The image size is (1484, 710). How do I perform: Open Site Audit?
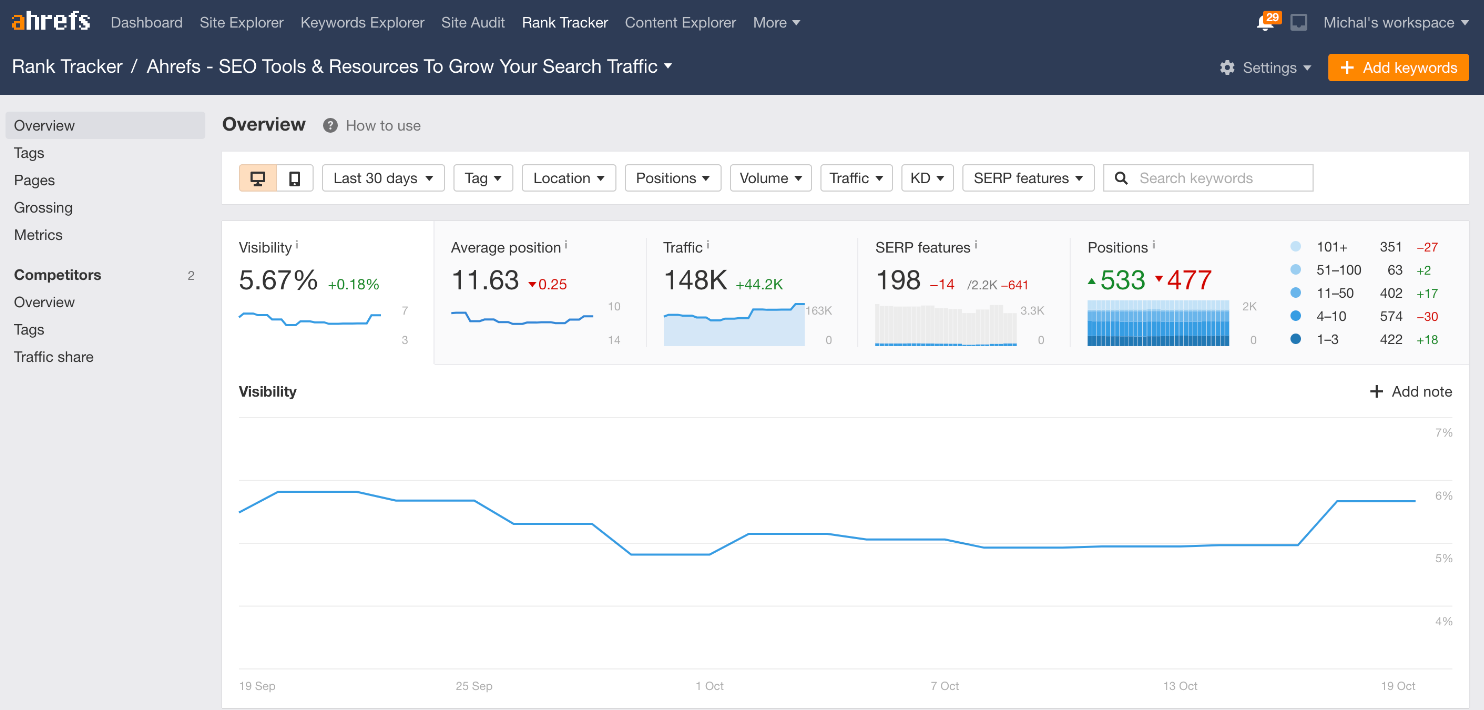pos(473,22)
